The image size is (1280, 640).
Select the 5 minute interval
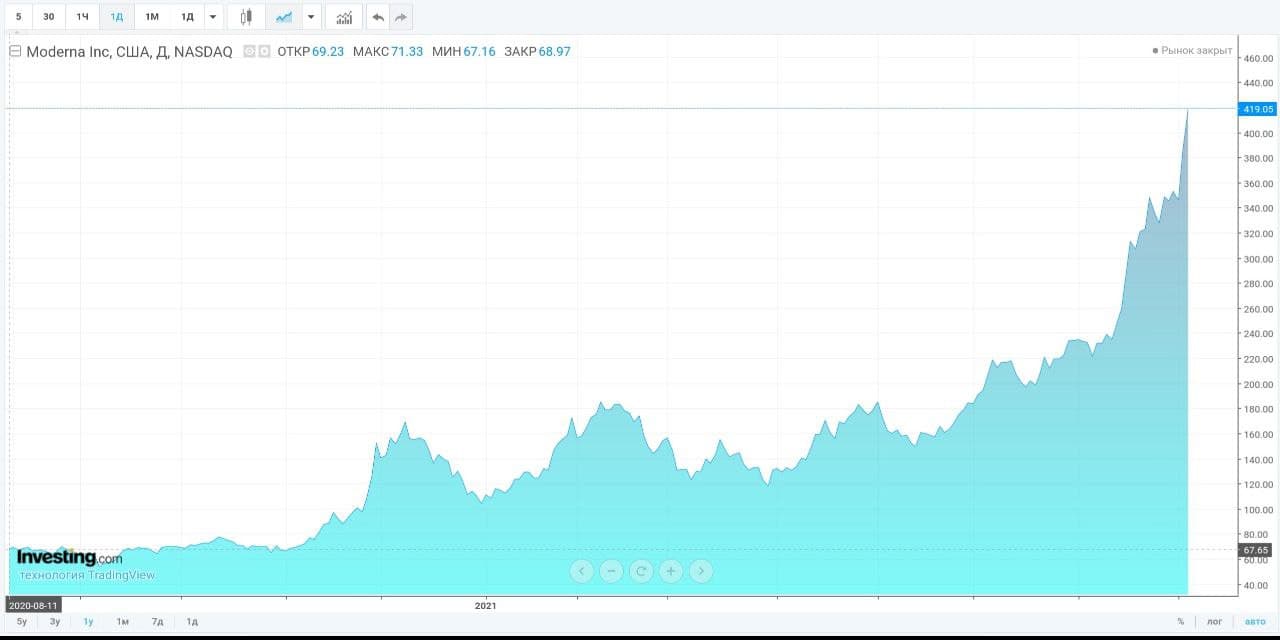click(x=18, y=17)
